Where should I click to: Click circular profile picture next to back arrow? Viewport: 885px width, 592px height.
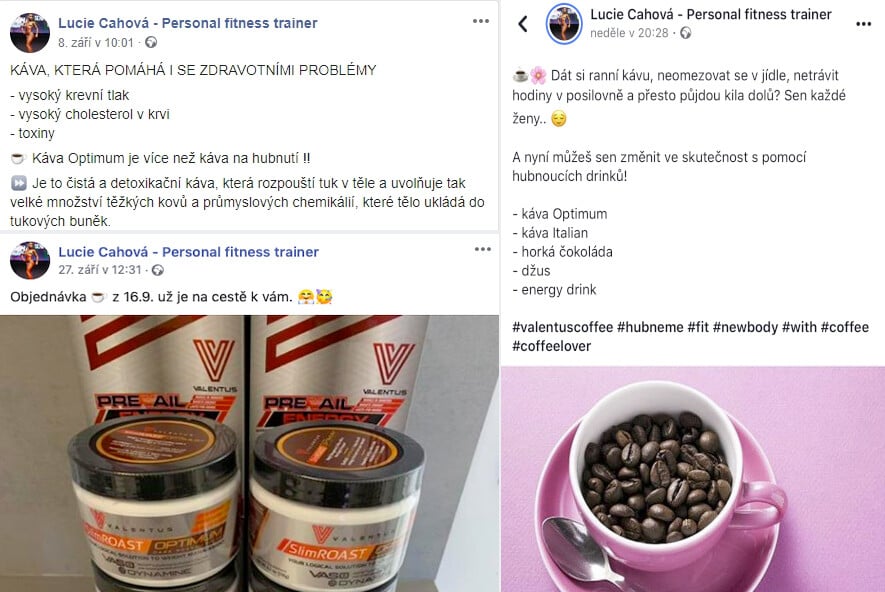point(564,24)
